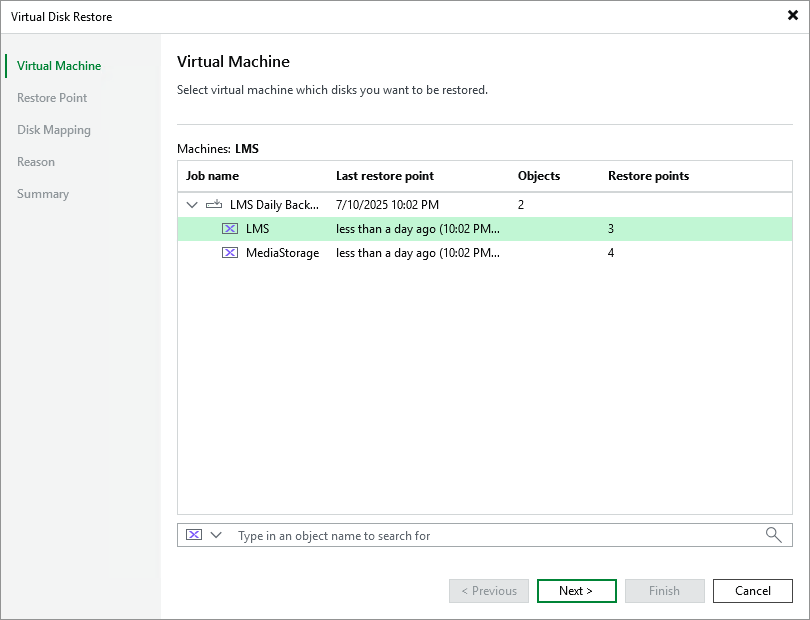This screenshot has height=620, width=810.
Task: Collapse the LMS Daily Backup job tree
Action: 191,204
